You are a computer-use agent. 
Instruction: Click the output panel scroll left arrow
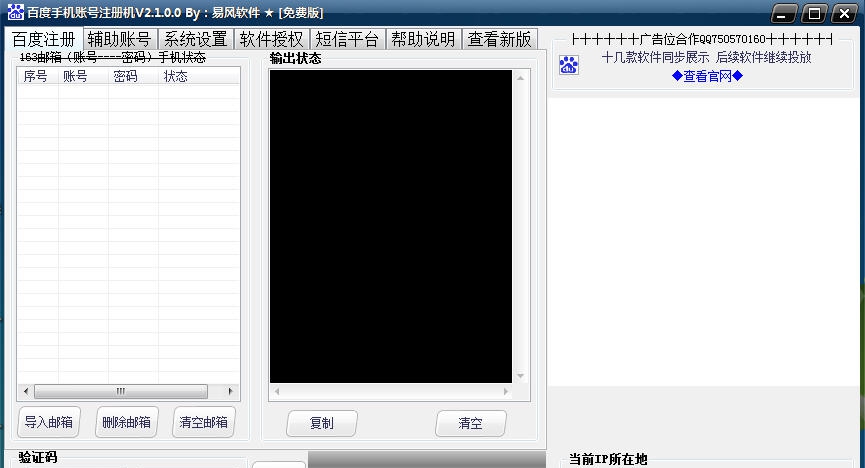point(277,391)
